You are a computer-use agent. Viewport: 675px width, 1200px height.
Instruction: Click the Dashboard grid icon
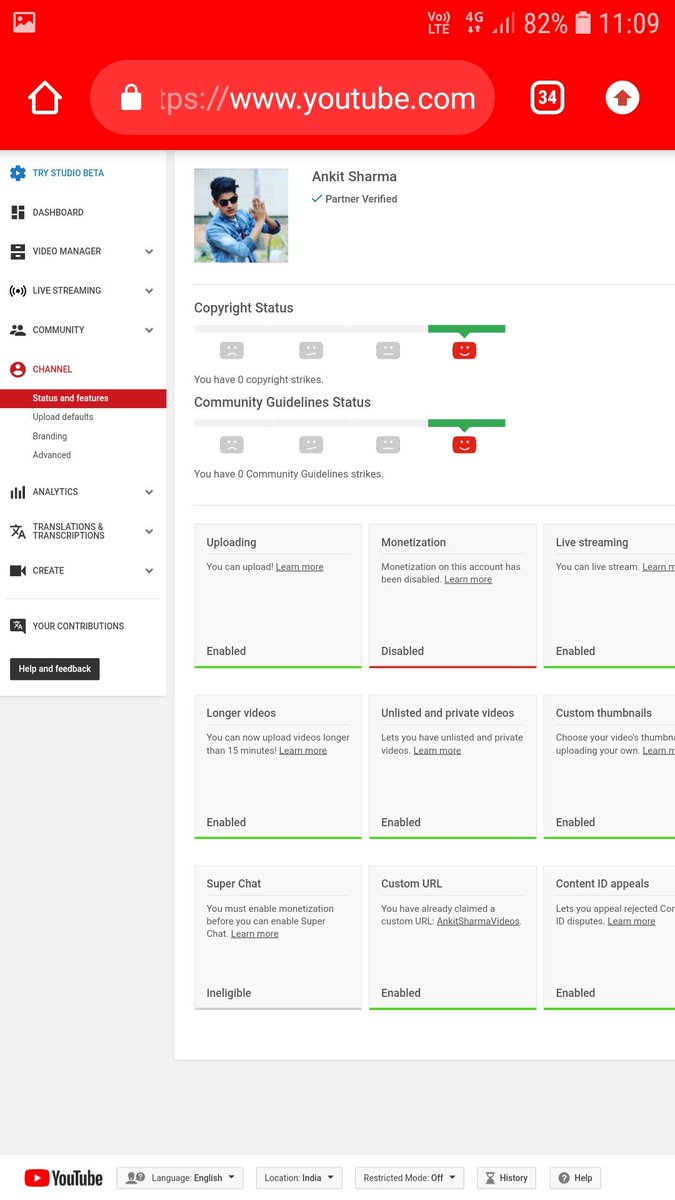(18, 212)
